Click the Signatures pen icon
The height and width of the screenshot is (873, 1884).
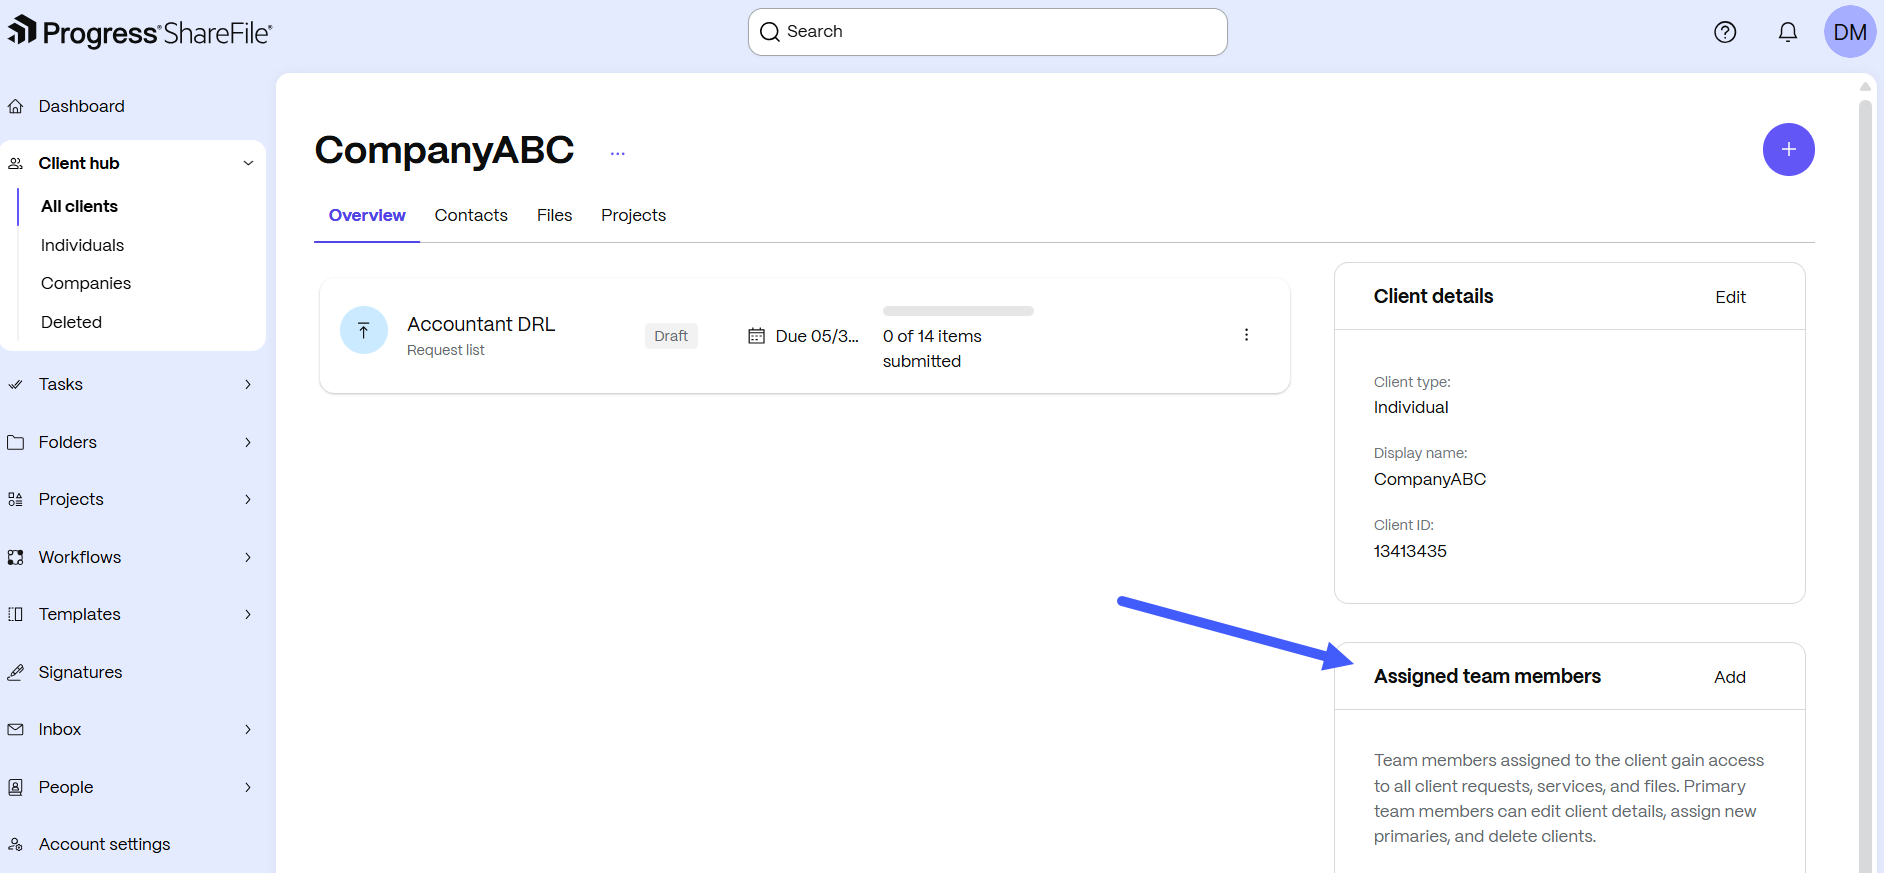pos(16,672)
